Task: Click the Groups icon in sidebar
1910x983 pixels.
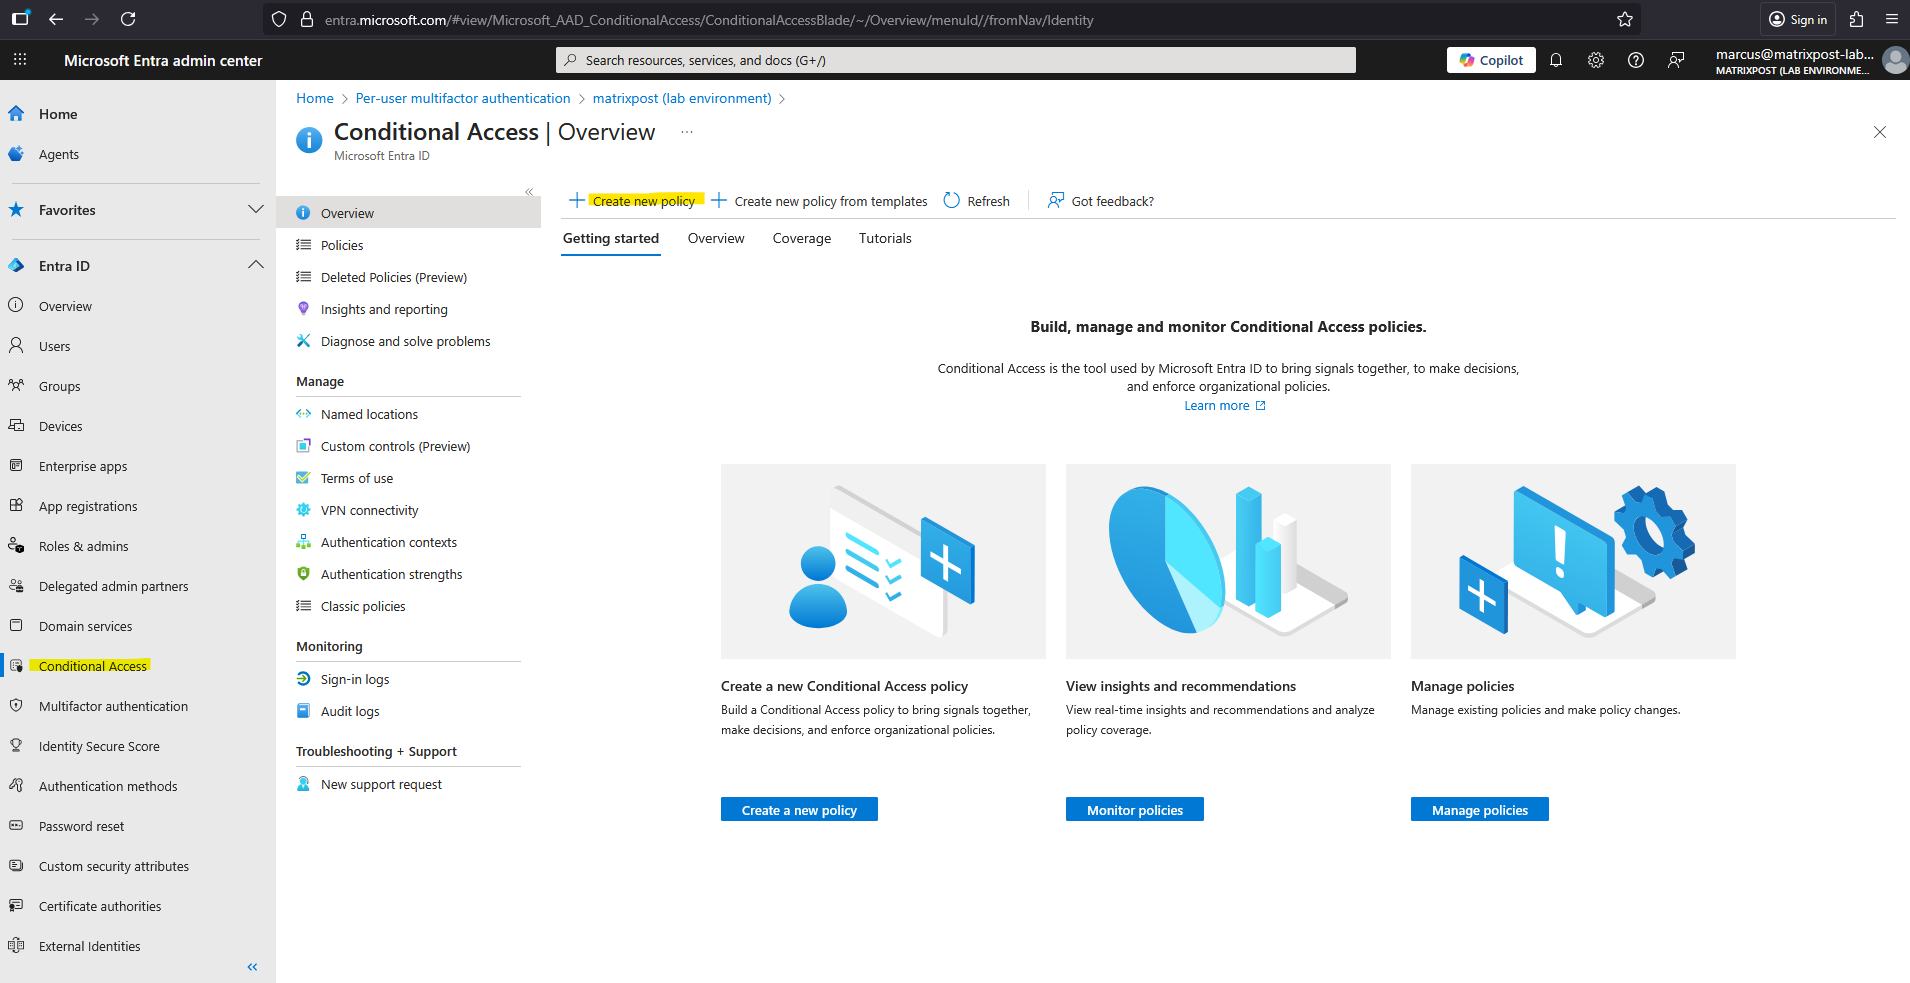Action: tap(16, 386)
